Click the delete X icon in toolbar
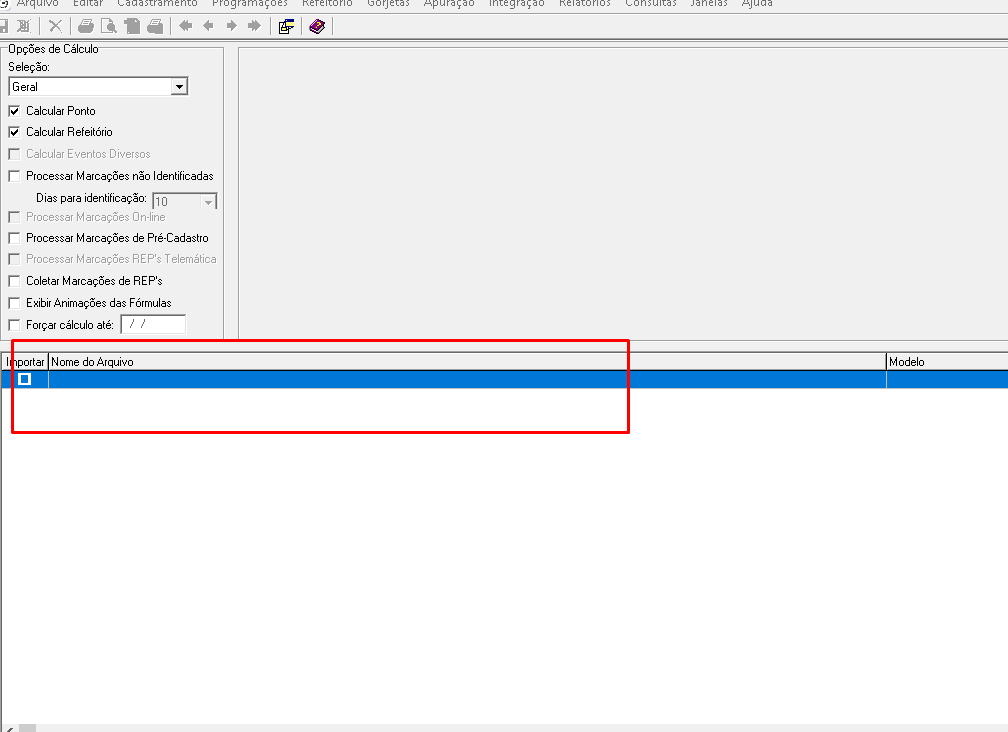Screen dimensions: 1008x732 point(55,26)
